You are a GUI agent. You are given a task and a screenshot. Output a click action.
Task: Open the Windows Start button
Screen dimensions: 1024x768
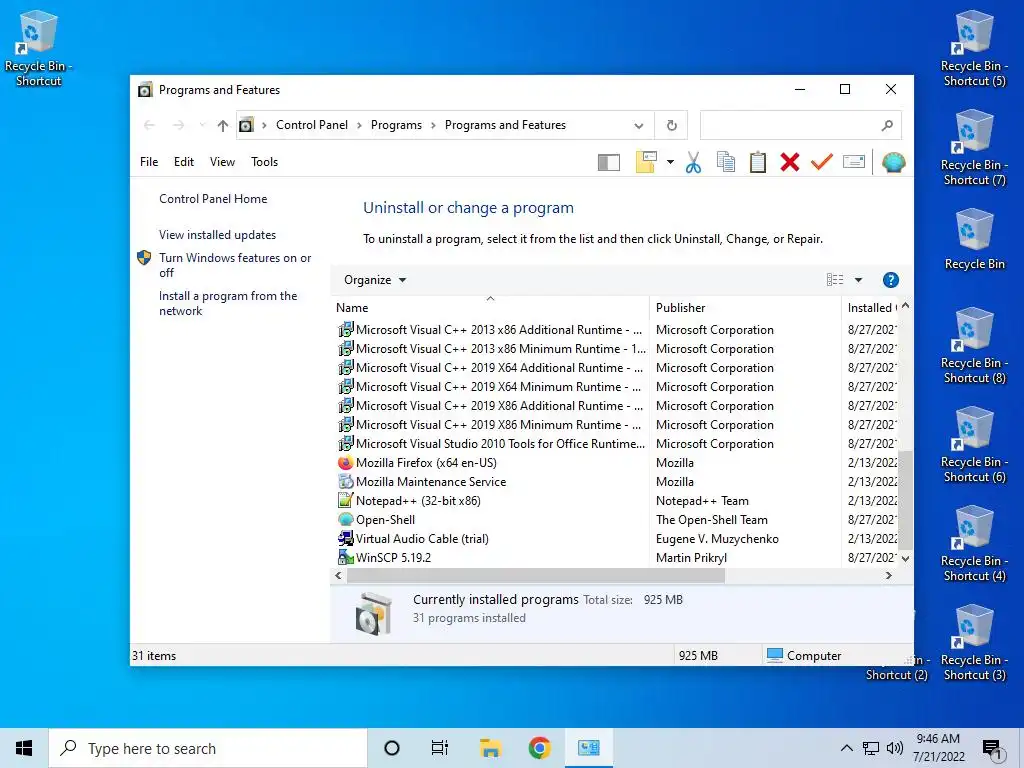pyautogui.click(x=24, y=748)
